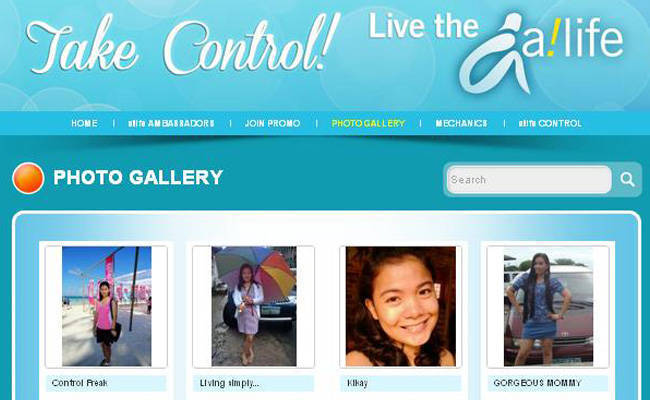Click the PHOTO GALLERY section heading

coord(138,177)
